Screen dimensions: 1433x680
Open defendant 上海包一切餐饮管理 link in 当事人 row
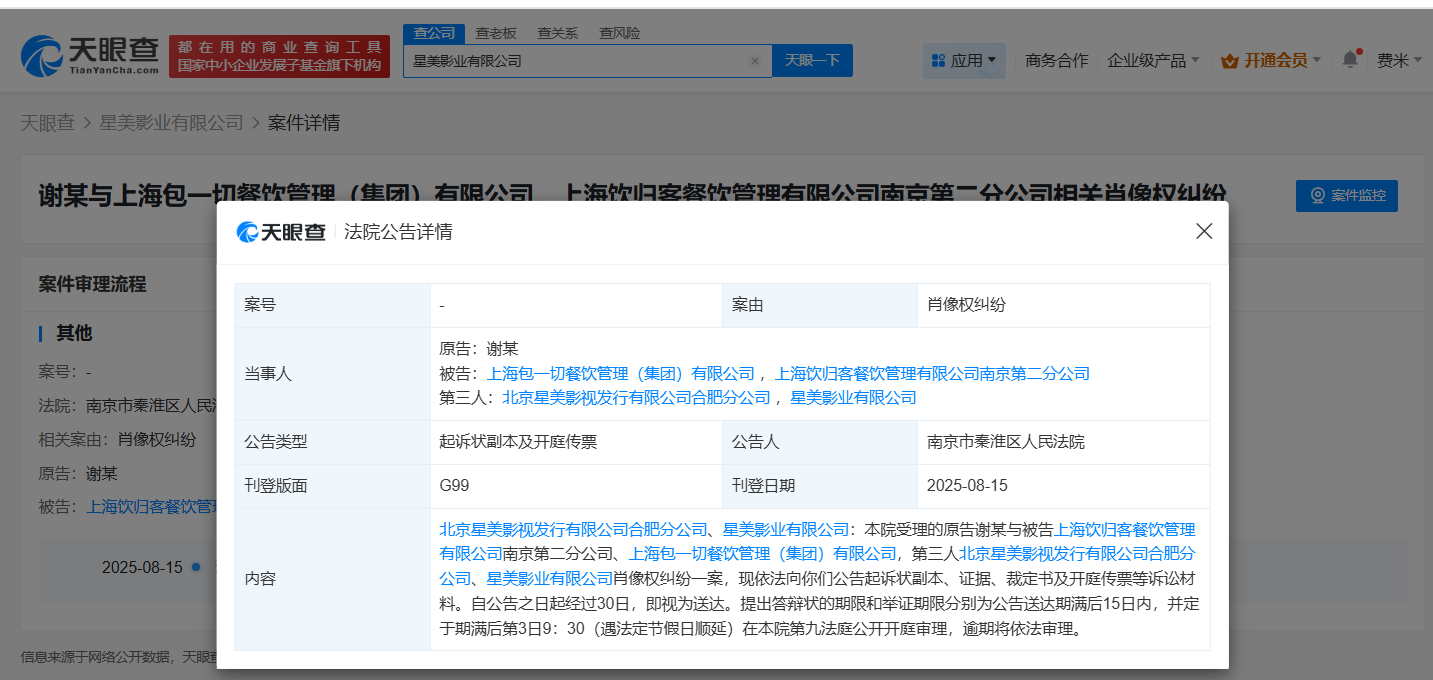coord(620,374)
